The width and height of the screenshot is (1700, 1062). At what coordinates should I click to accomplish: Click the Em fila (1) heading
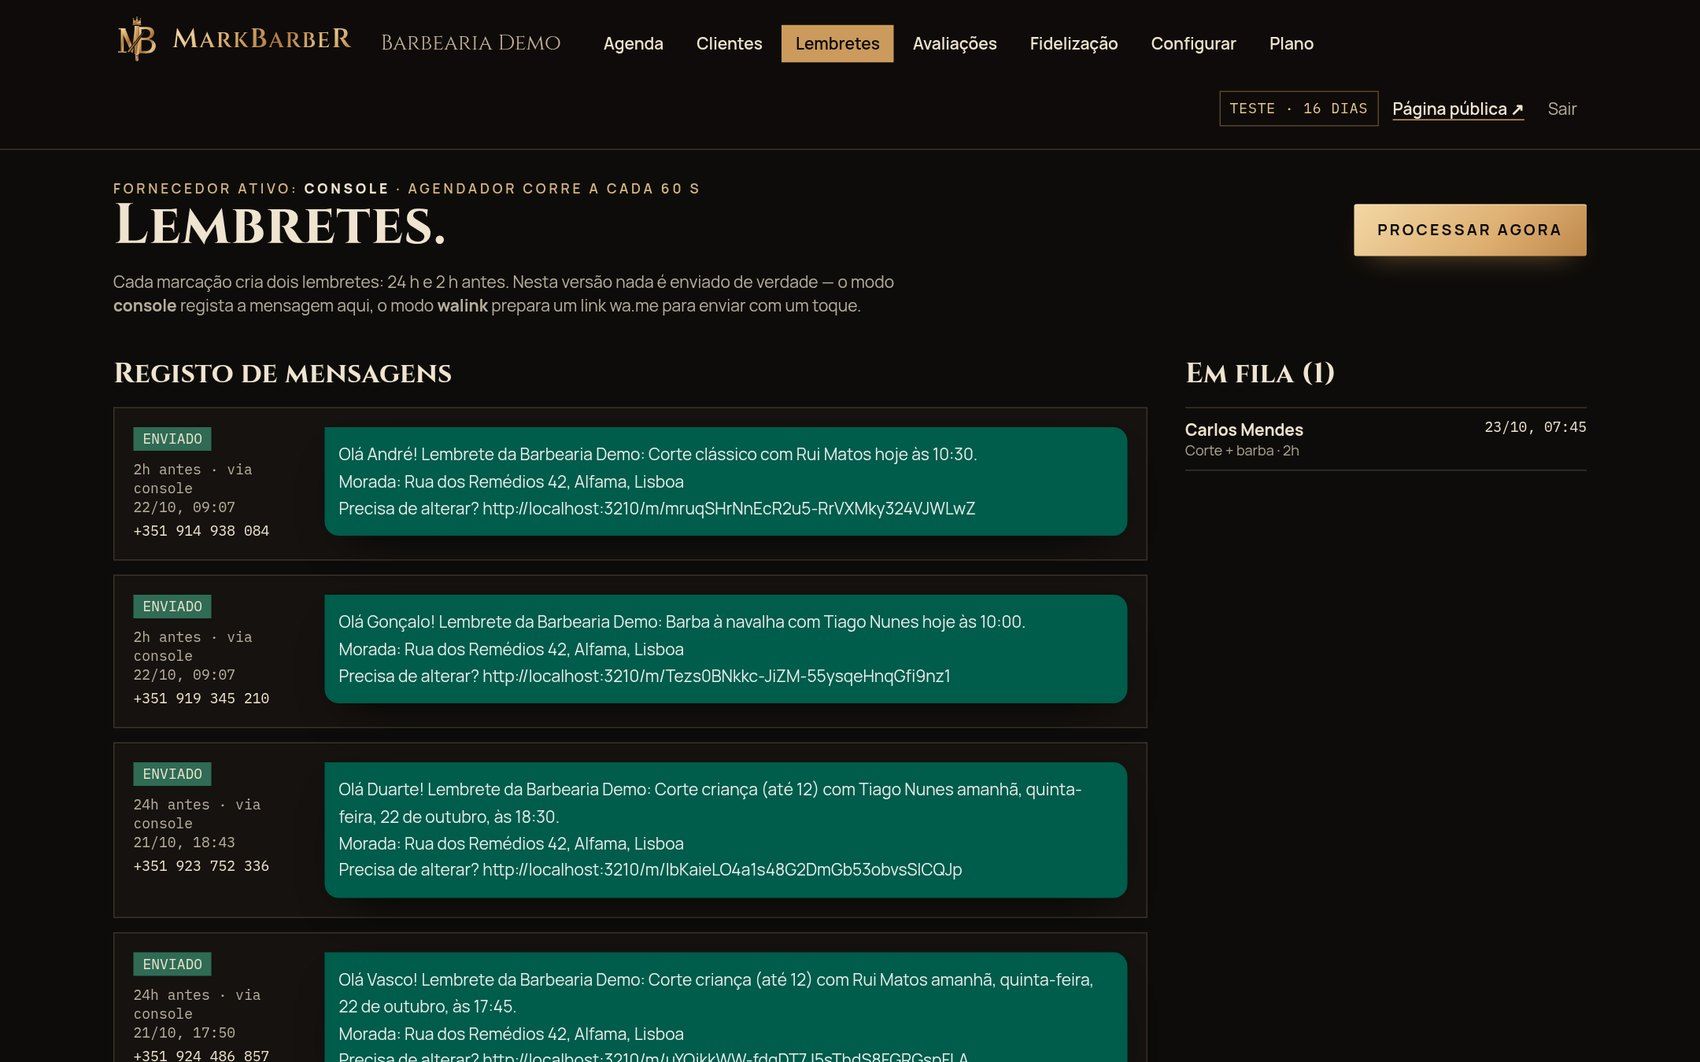(1260, 373)
